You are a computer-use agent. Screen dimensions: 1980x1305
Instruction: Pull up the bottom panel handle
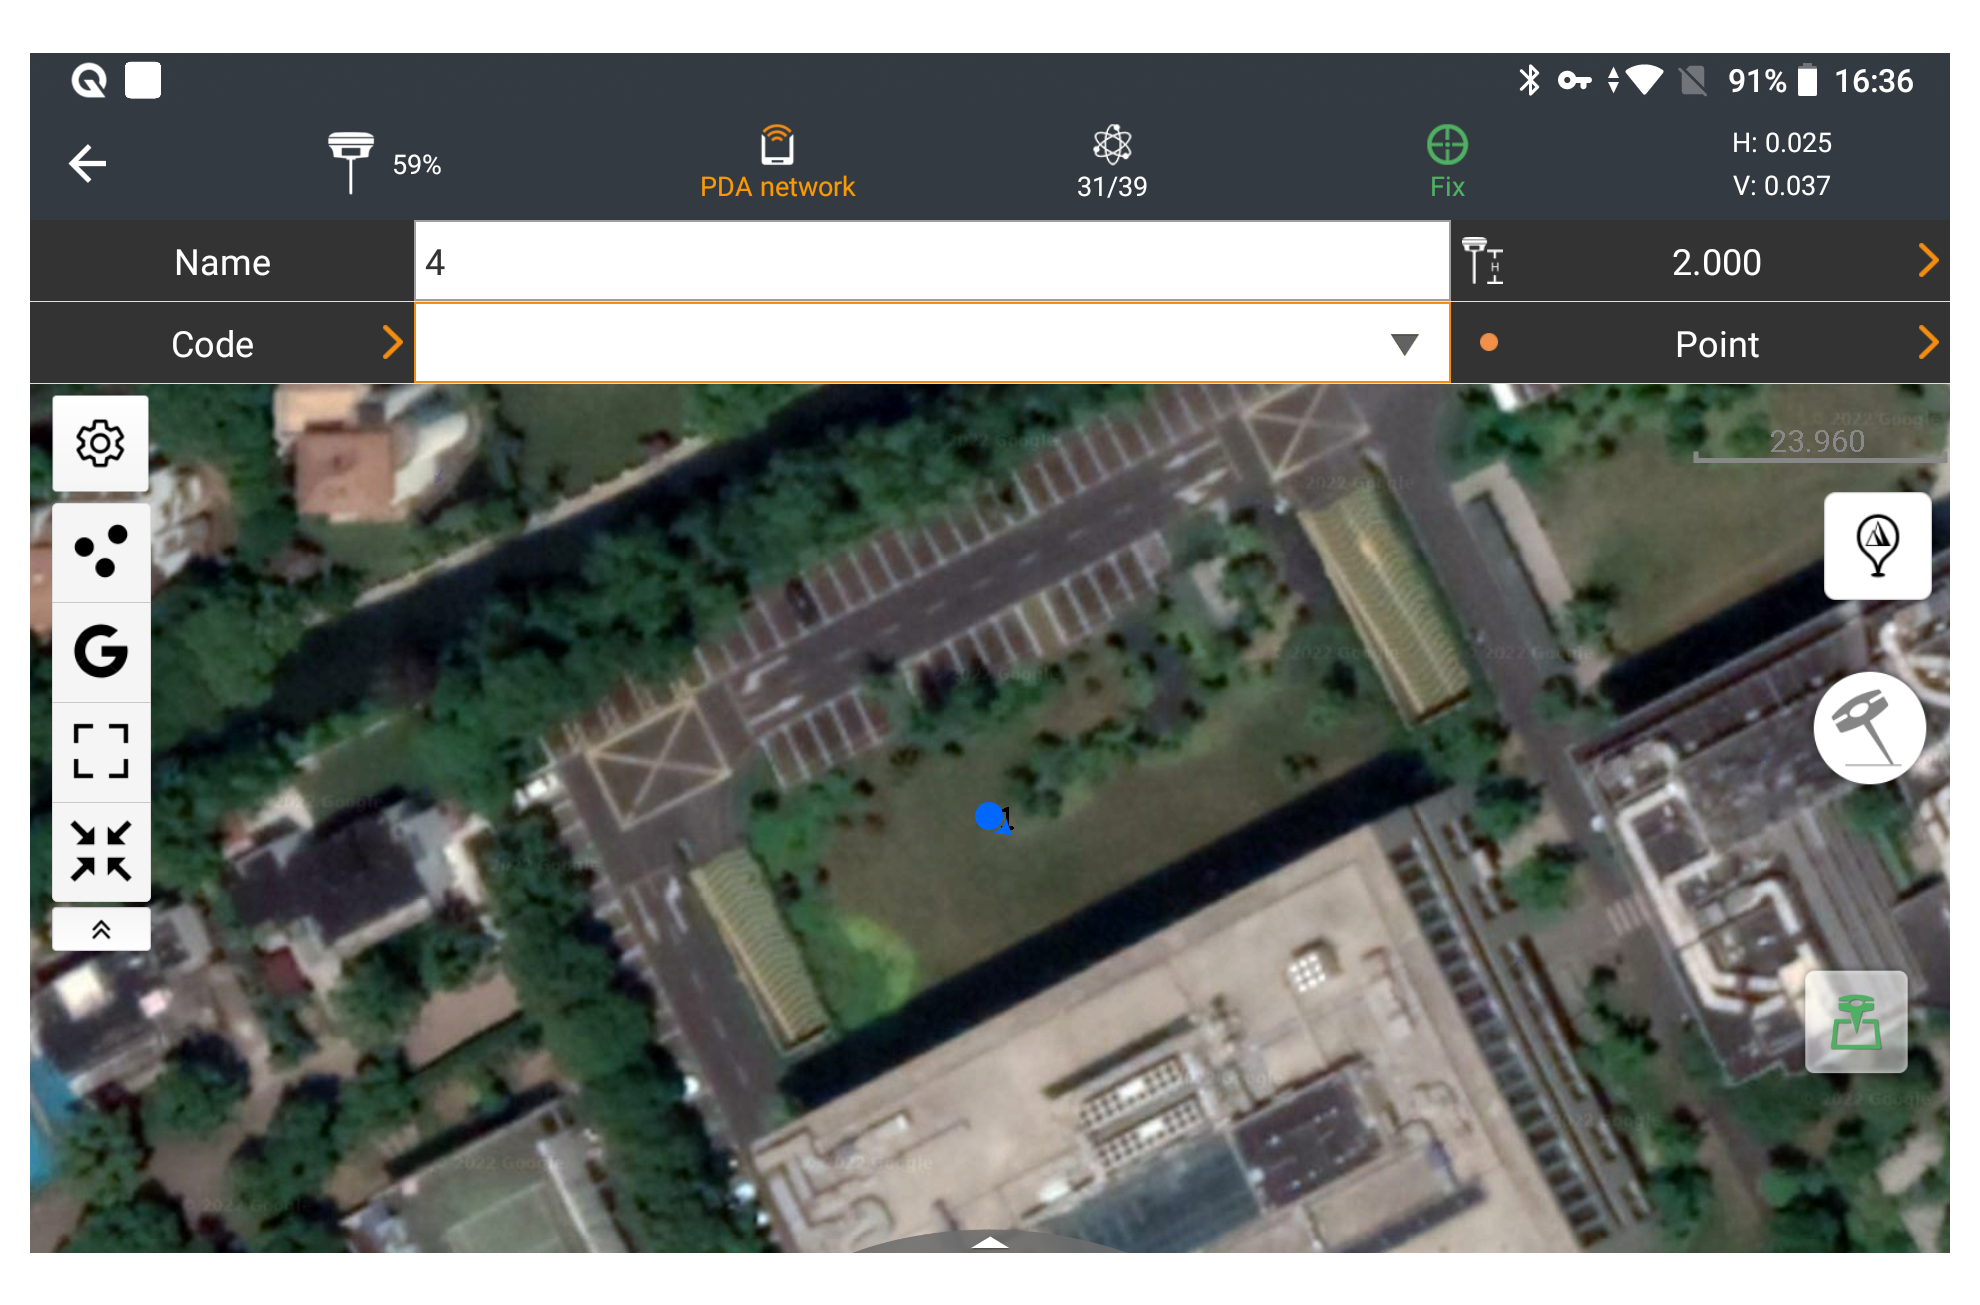click(990, 1242)
